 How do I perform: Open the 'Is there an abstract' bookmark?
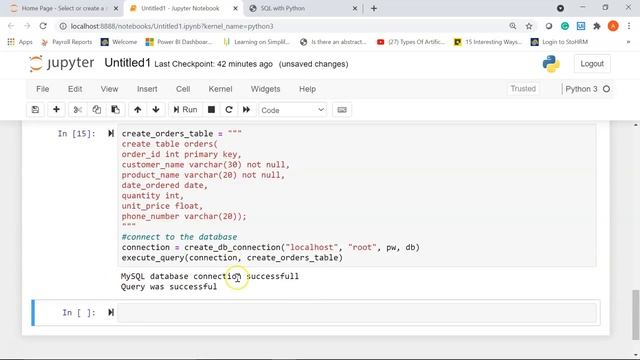(333, 42)
